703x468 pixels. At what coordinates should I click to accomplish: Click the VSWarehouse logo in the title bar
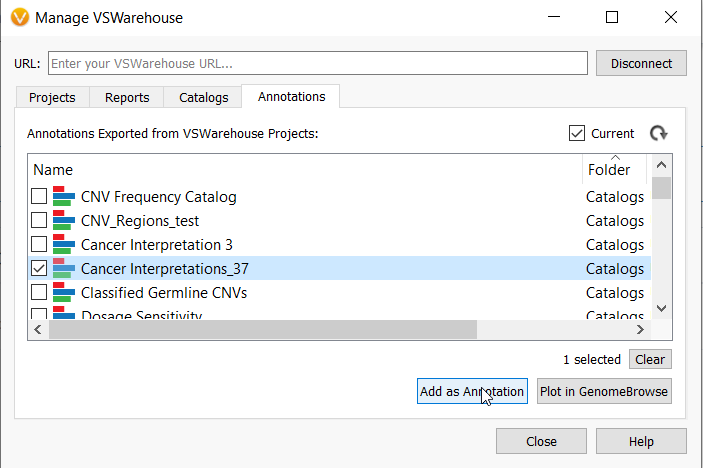tap(20, 17)
